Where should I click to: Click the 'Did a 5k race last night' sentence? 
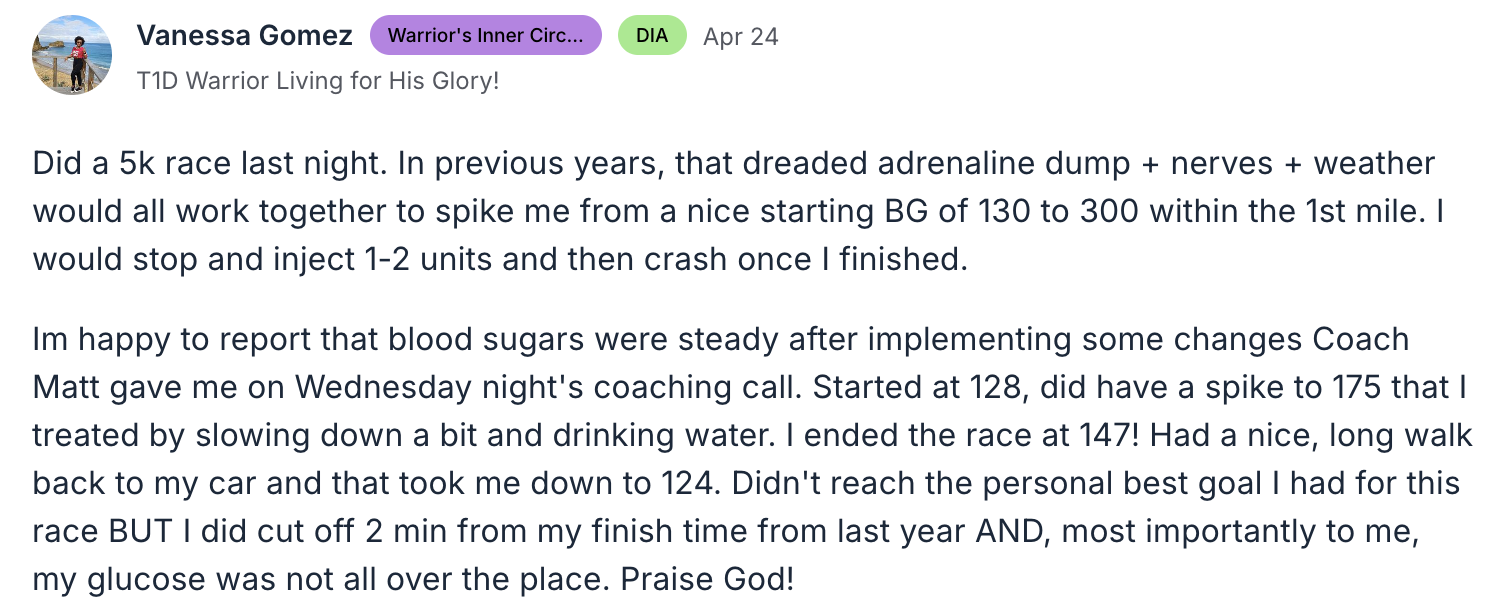(x=209, y=164)
